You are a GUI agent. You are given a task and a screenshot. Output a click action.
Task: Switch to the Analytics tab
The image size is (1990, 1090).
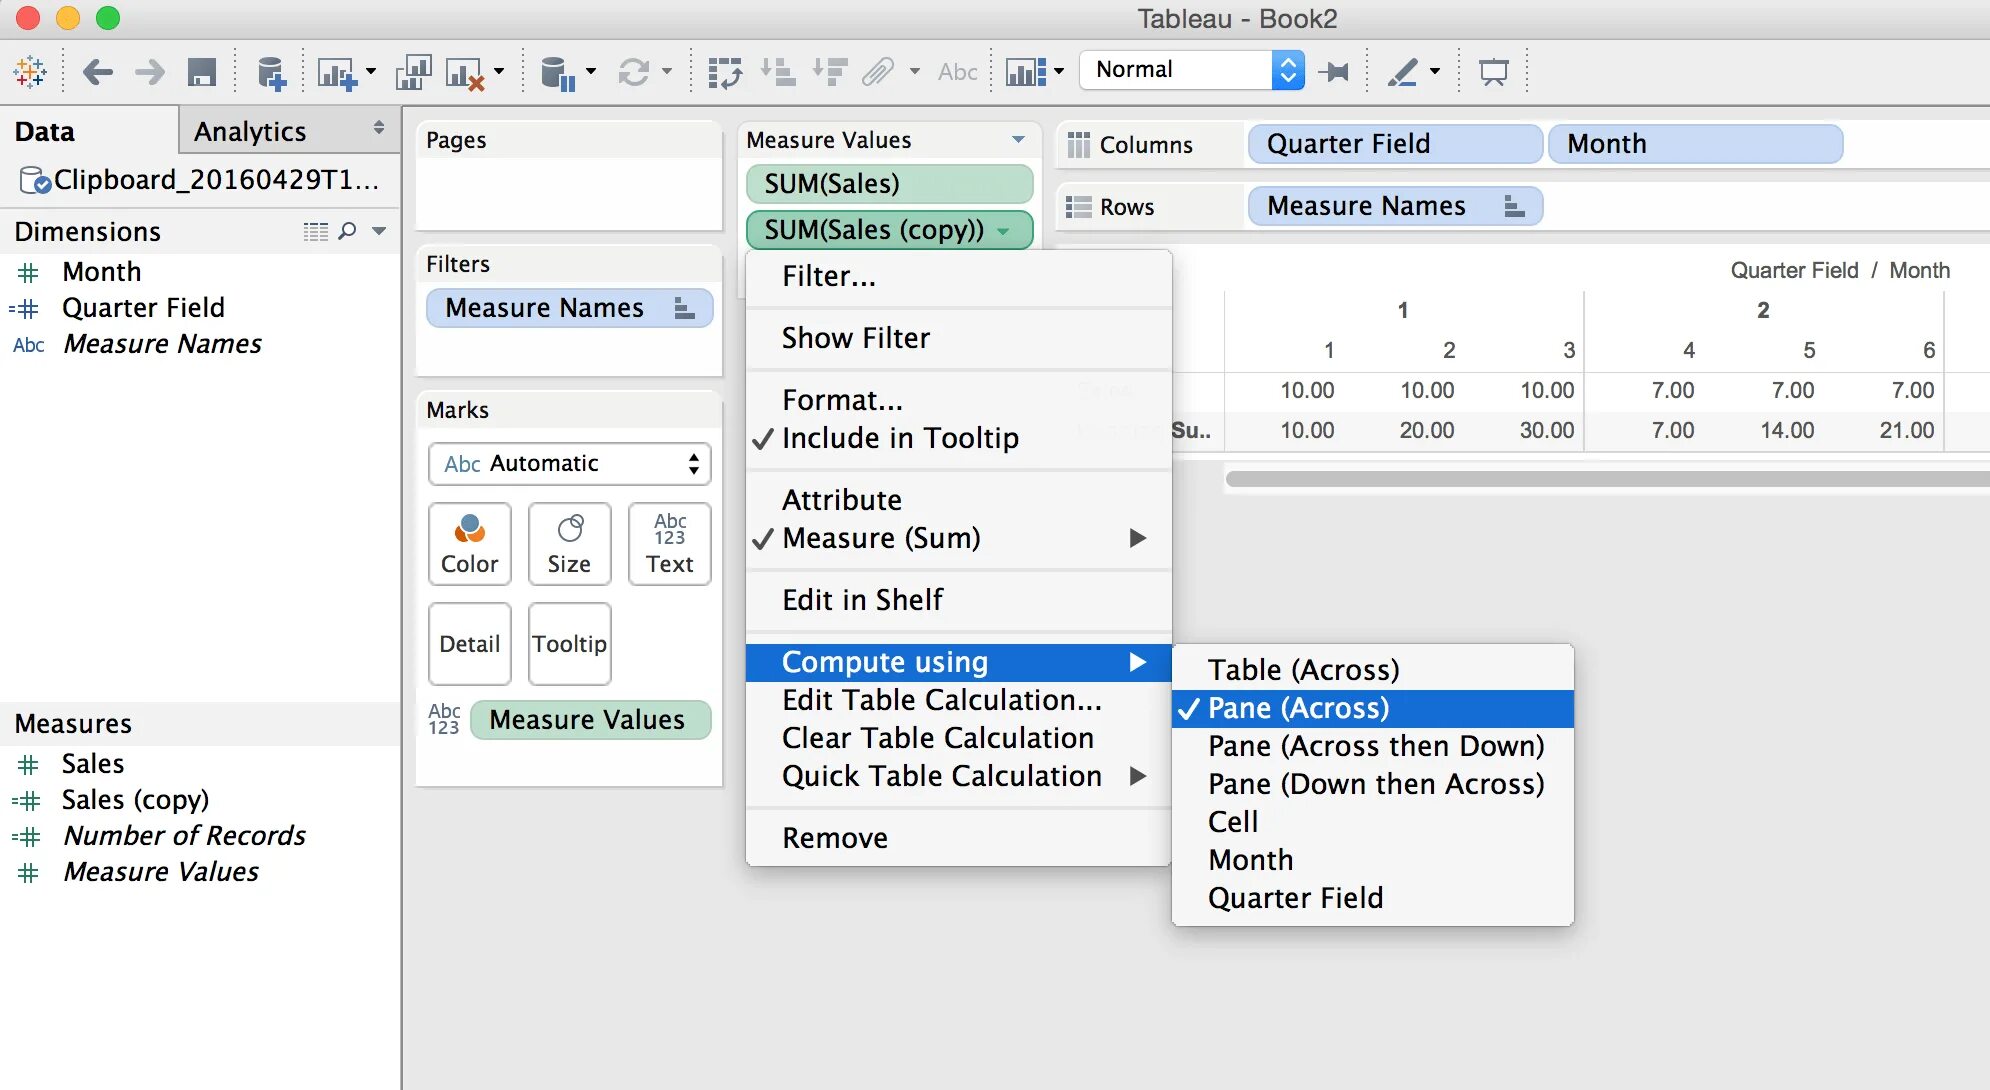(250, 131)
